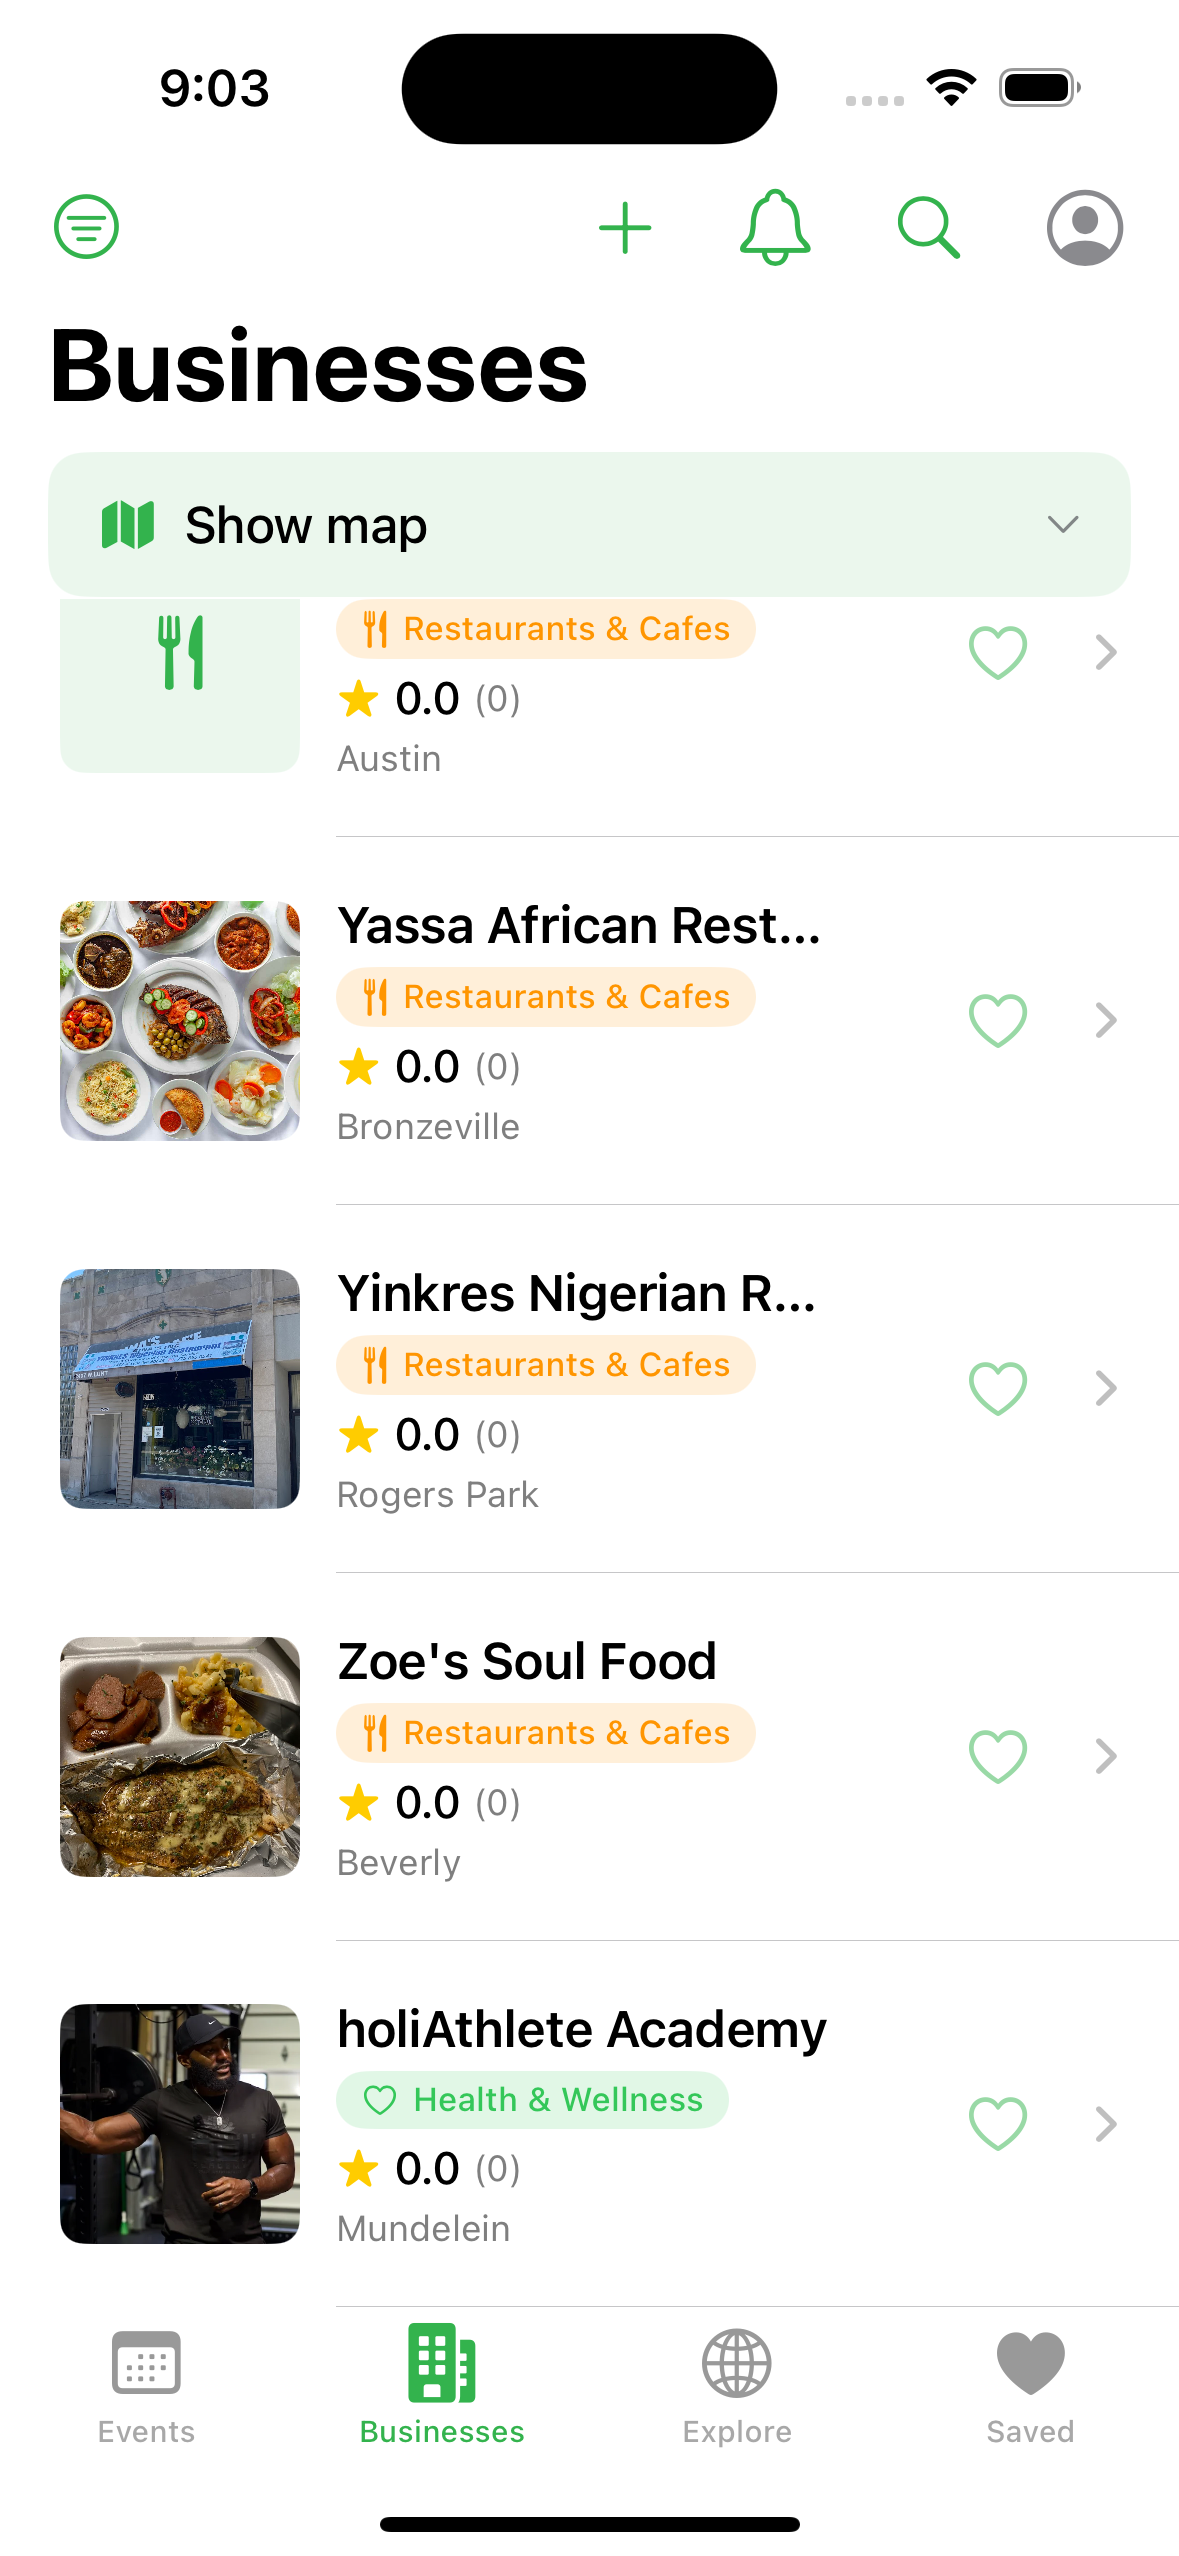Image resolution: width=1179 pixels, height=2556 pixels.
Task: Open the Yassa African Restaurant listing title
Action: (x=579, y=926)
